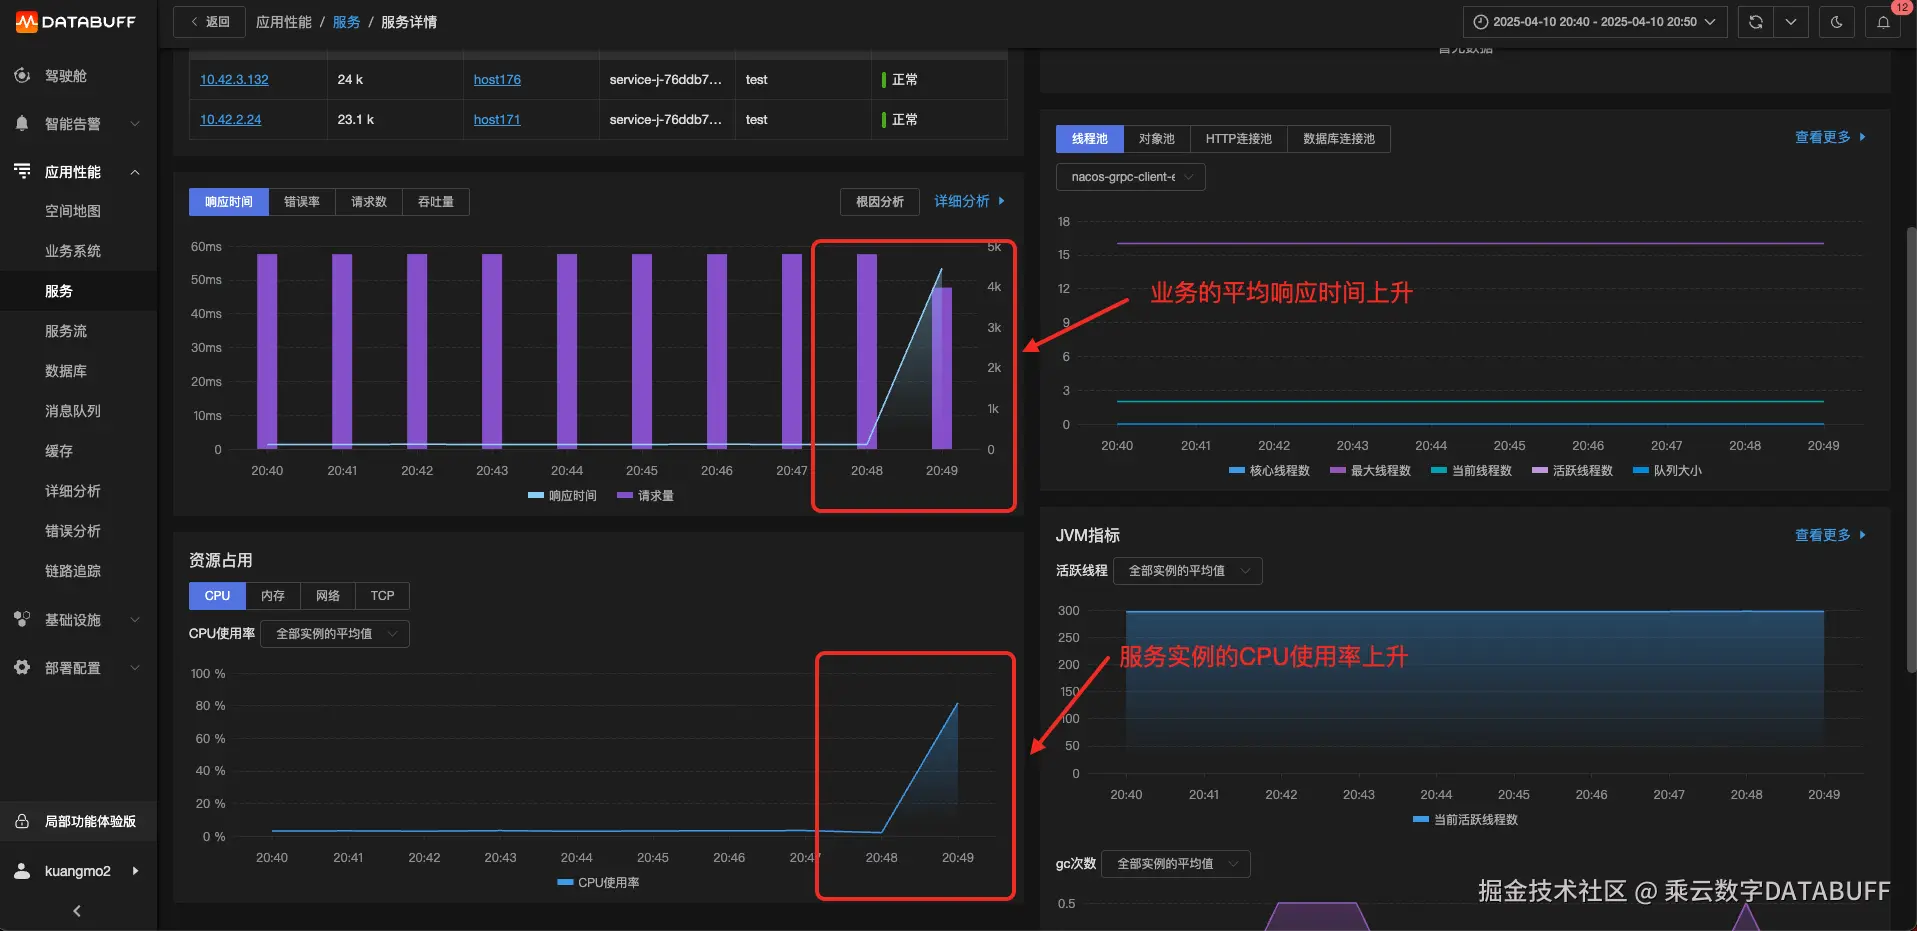Open the time range dropdown

1595,22
